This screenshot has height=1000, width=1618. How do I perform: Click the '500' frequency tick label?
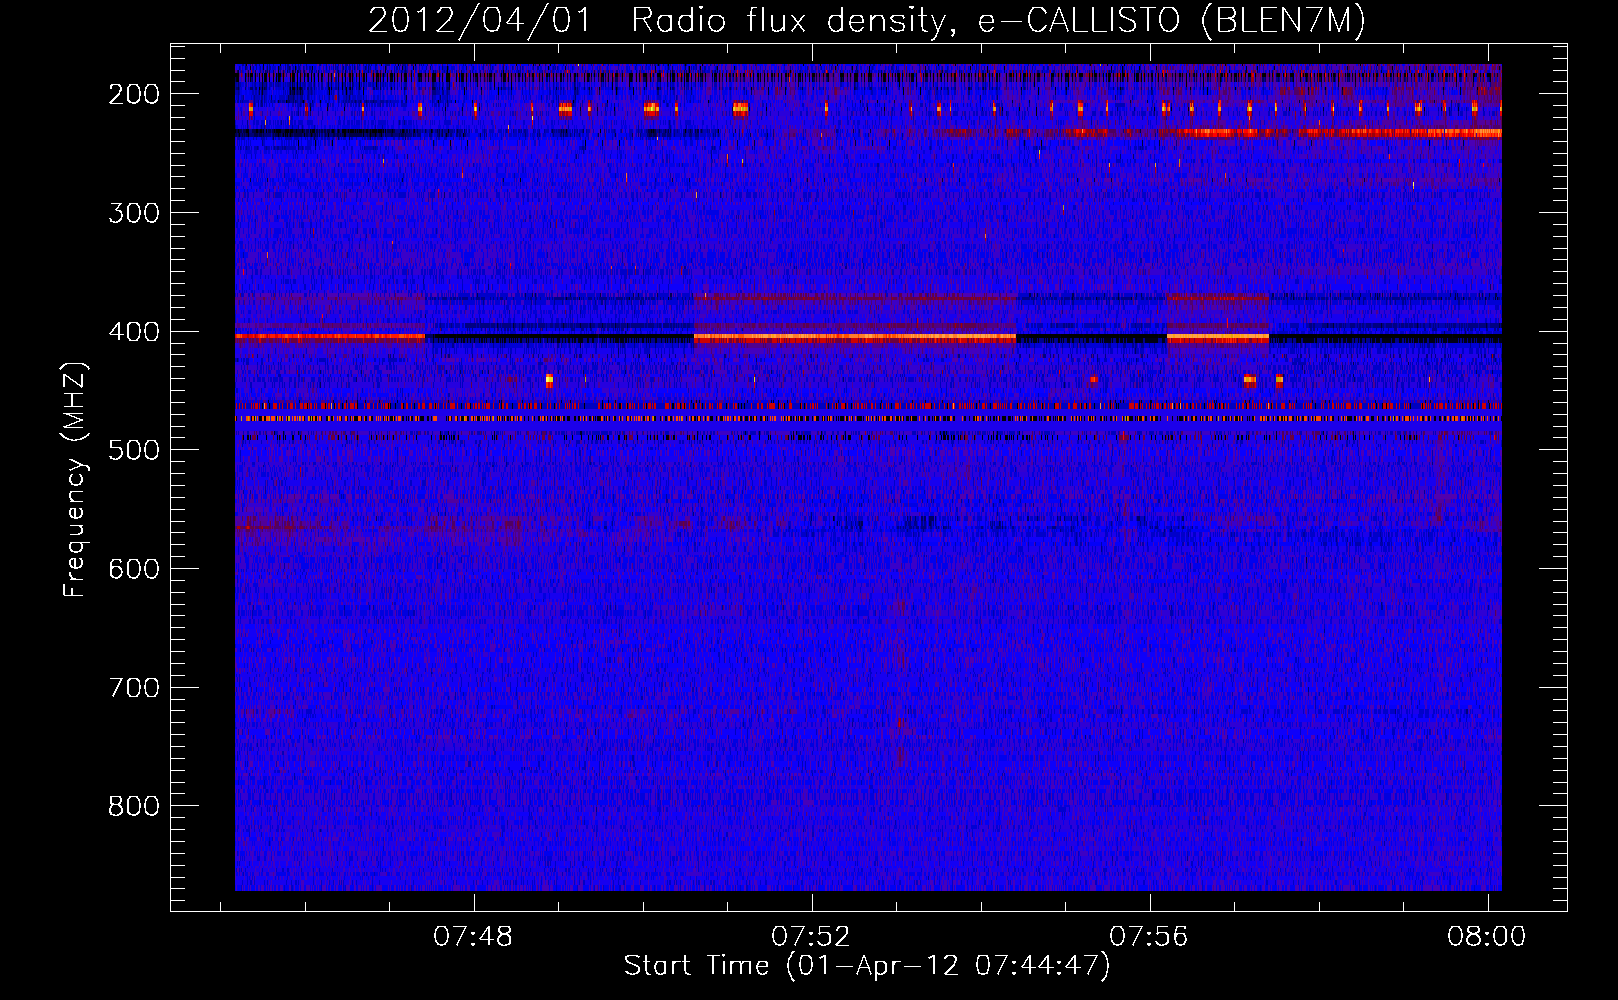pyautogui.click(x=134, y=450)
